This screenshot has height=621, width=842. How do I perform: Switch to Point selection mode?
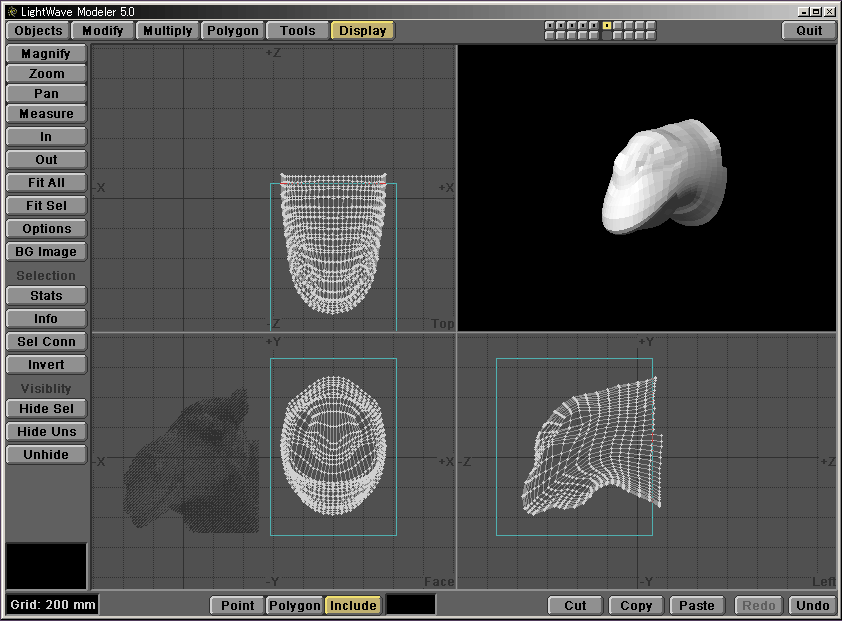tap(237, 605)
